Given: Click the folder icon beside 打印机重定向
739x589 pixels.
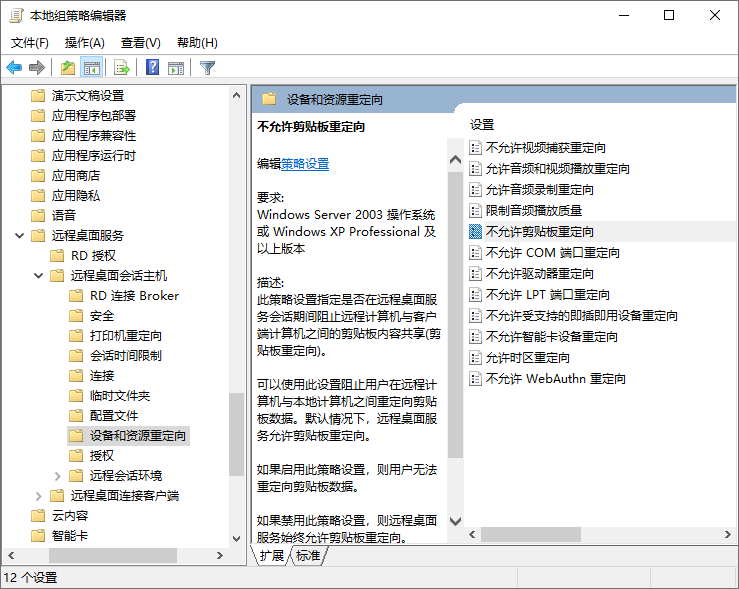Looking at the screenshot, I should [x=76, y=335].
